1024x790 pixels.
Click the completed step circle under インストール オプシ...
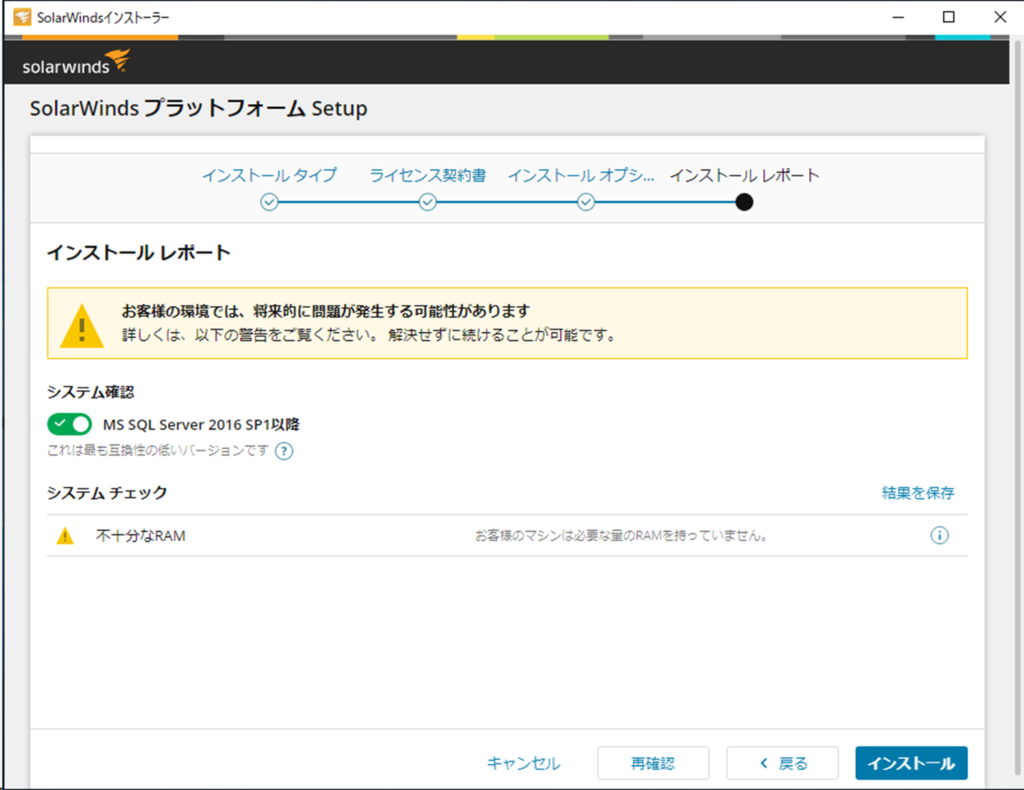tap(586, 202)
